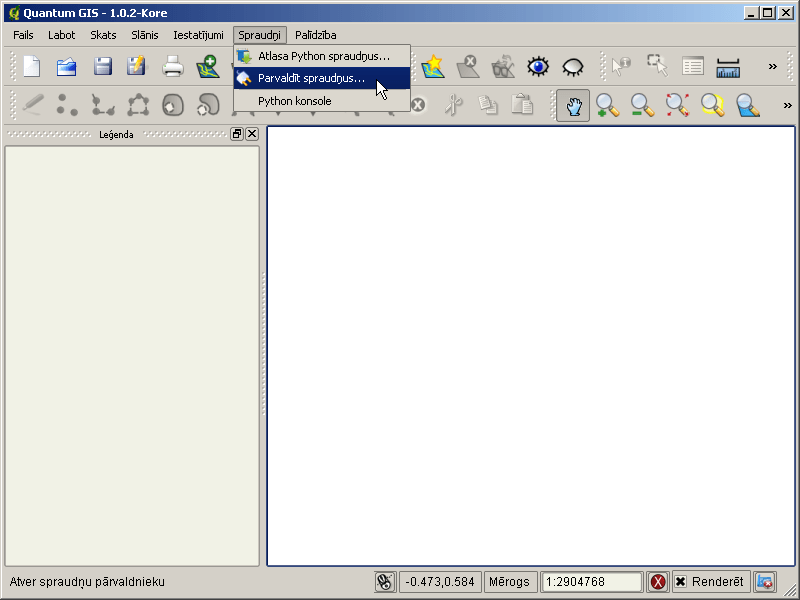Open the Labot menu

coord(62,35)
